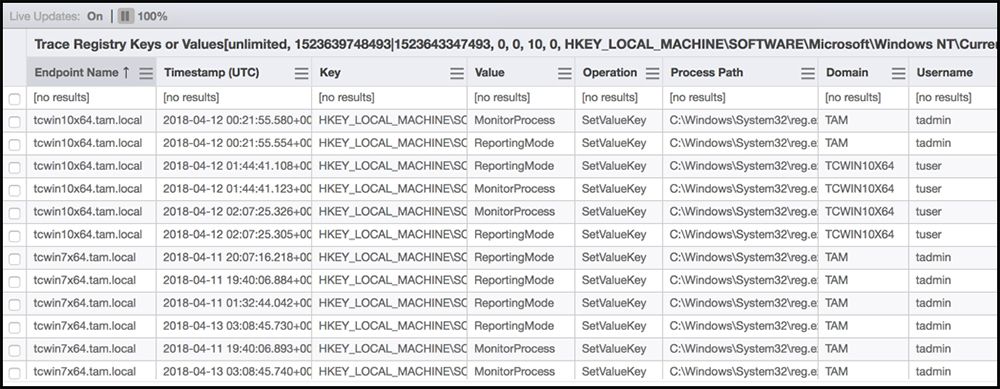Click [no results] under Operation column
Viewport: 1000px width, 389px height.
(610, 98)
